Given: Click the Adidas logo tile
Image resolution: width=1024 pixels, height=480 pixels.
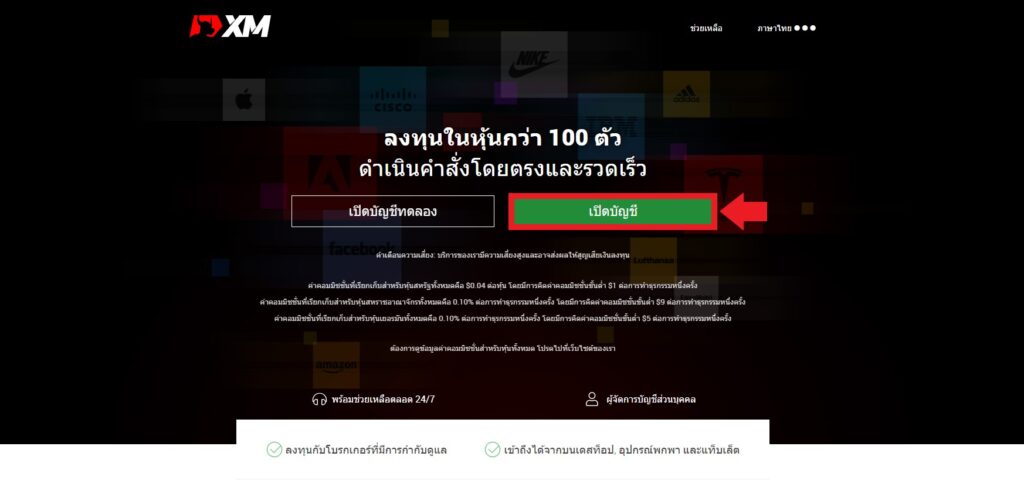Looking at the screenshot, I should coord(686,94).
